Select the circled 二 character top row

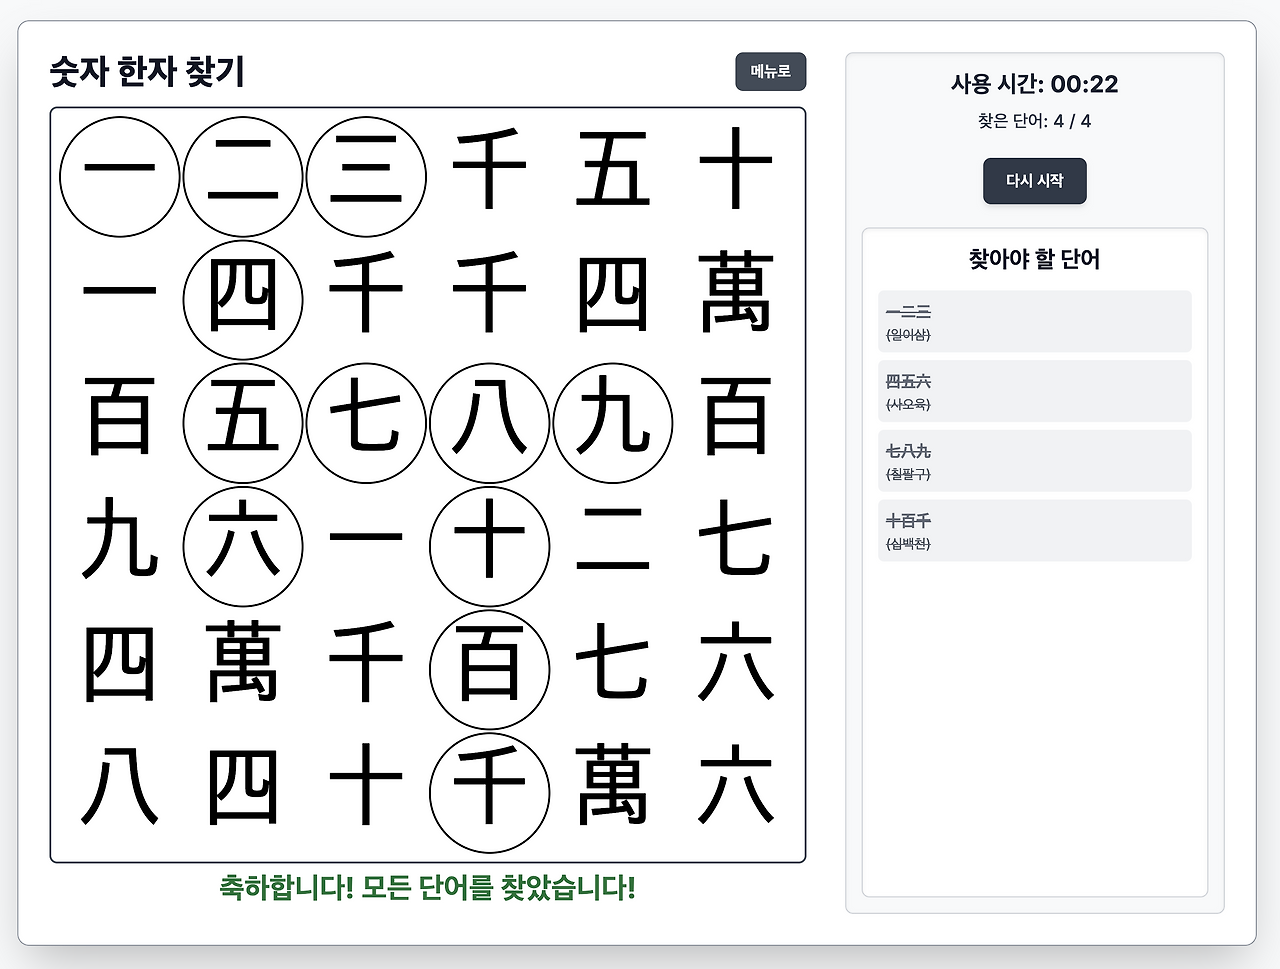click(242, 175)
